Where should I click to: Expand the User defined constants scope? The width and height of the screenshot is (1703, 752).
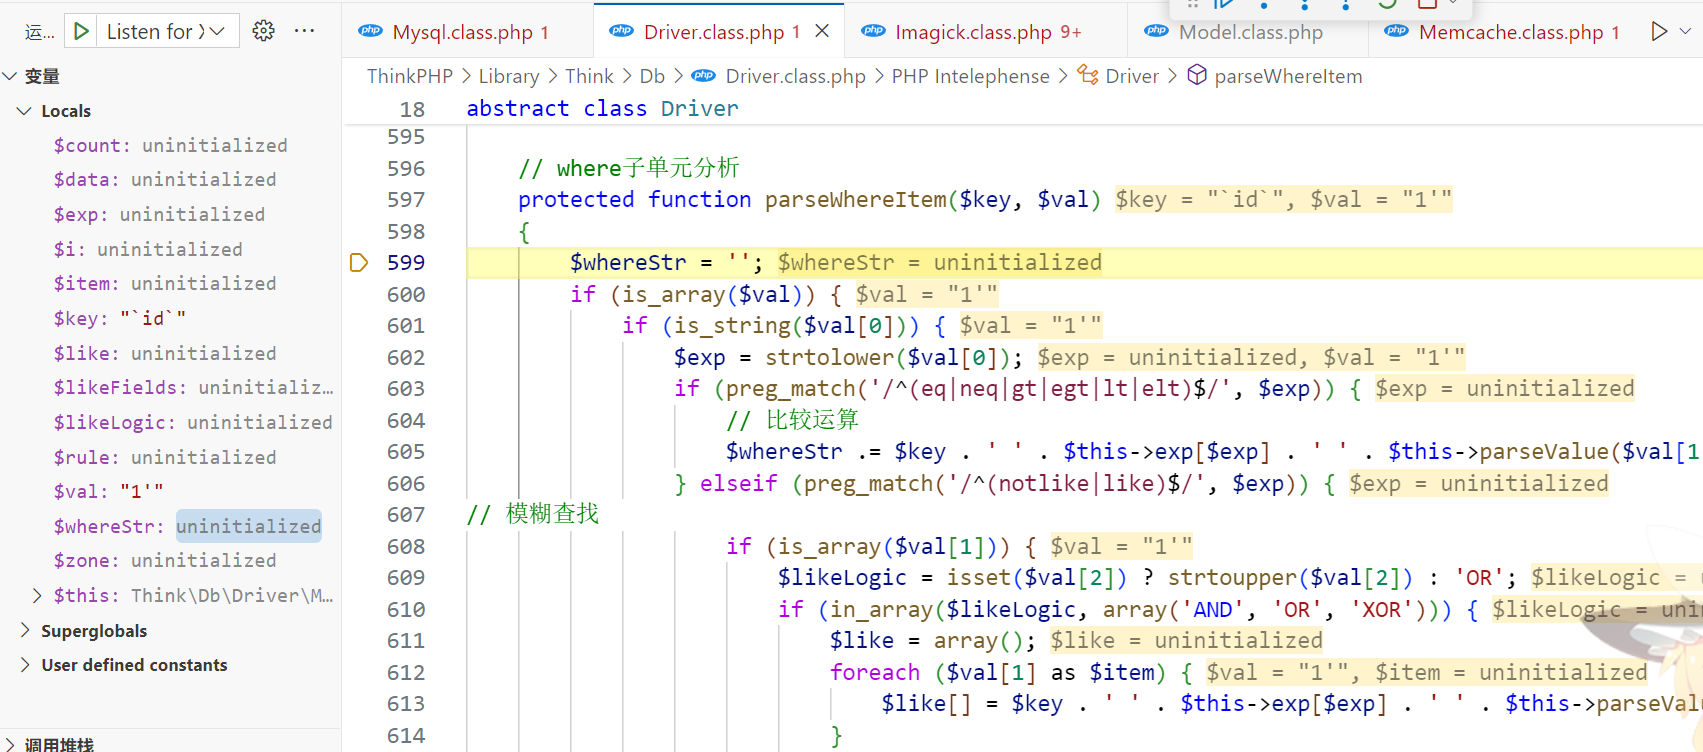(x=25, y=665)
